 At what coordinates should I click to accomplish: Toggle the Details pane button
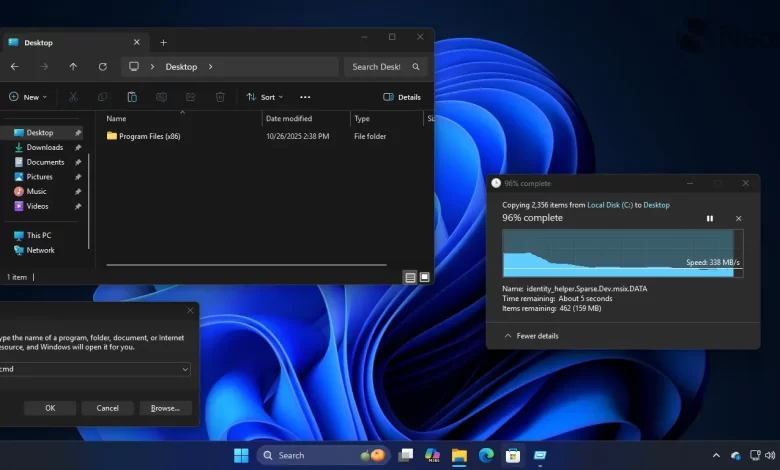[x=402, y=97]
